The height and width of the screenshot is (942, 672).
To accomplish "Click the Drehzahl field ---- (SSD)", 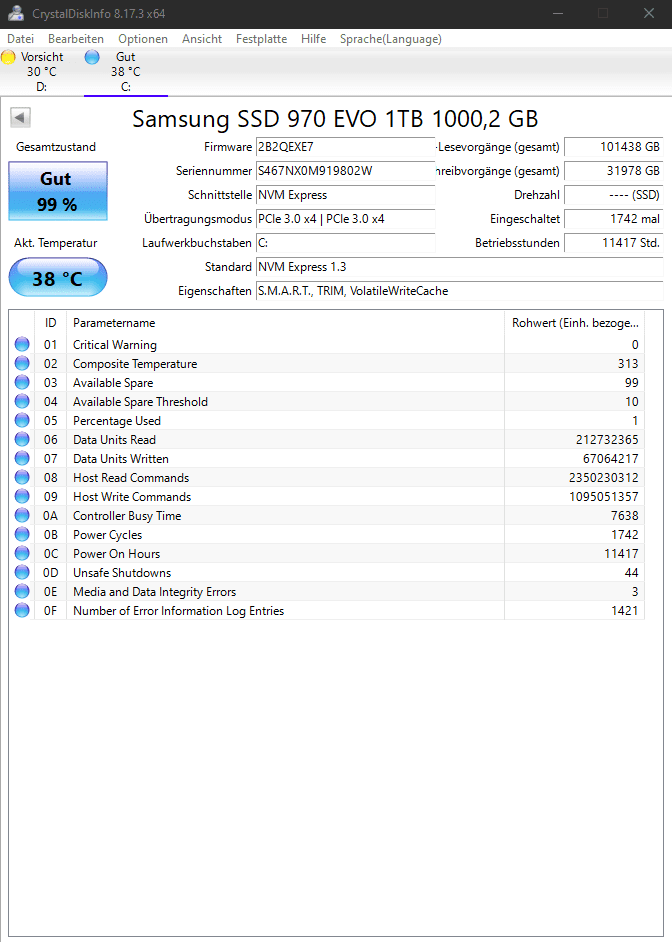I will (614, 195).
